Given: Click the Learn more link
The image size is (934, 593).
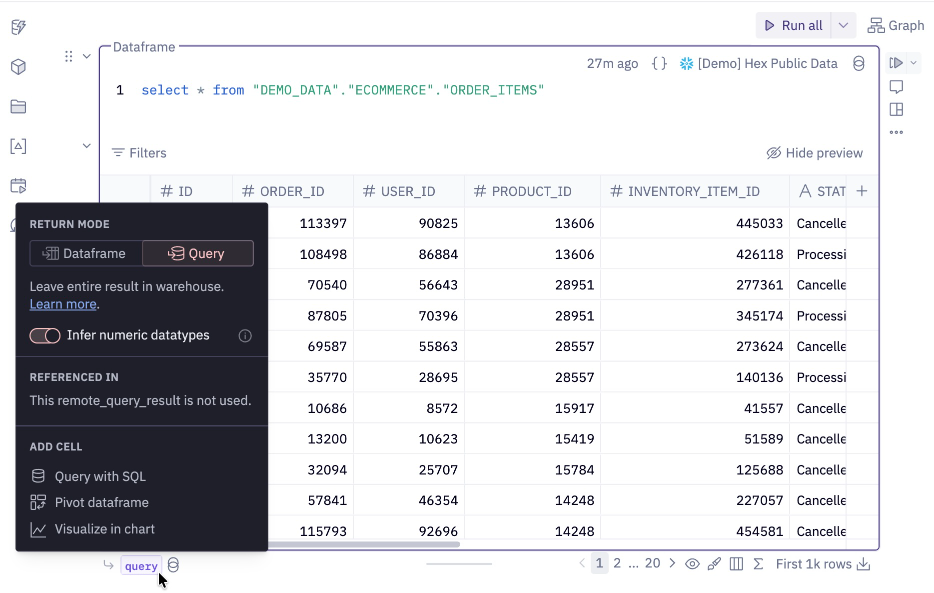Looking at the screenshot, I should click(62, 304).
